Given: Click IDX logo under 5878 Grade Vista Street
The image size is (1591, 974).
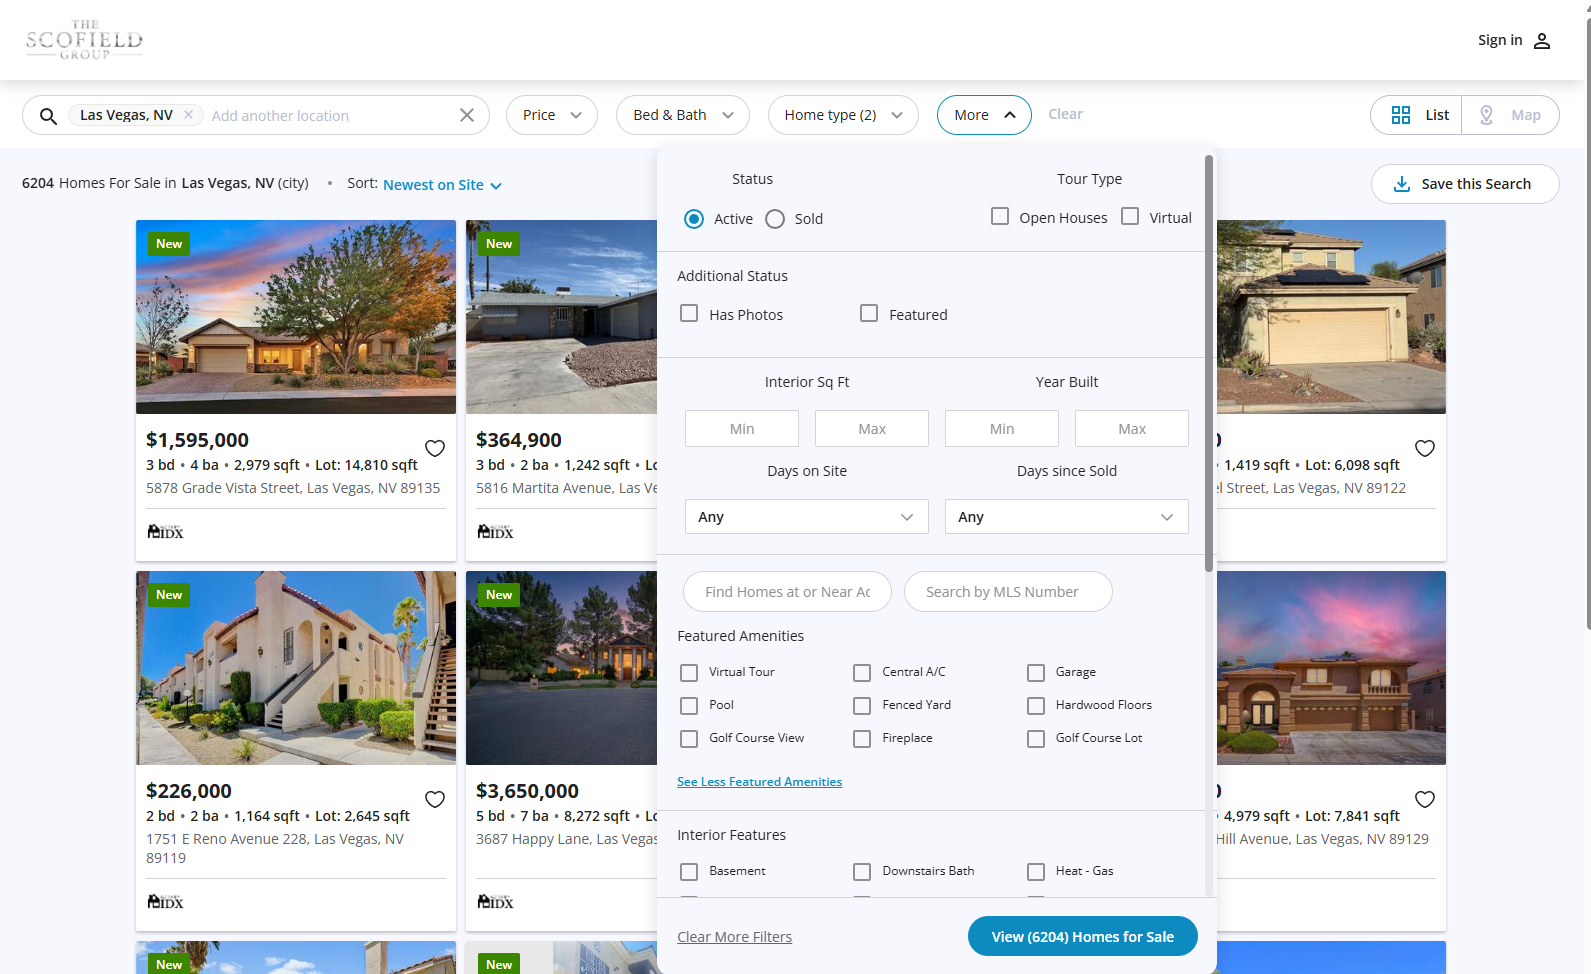Looking at the screenshot, I should pos(166,531).
